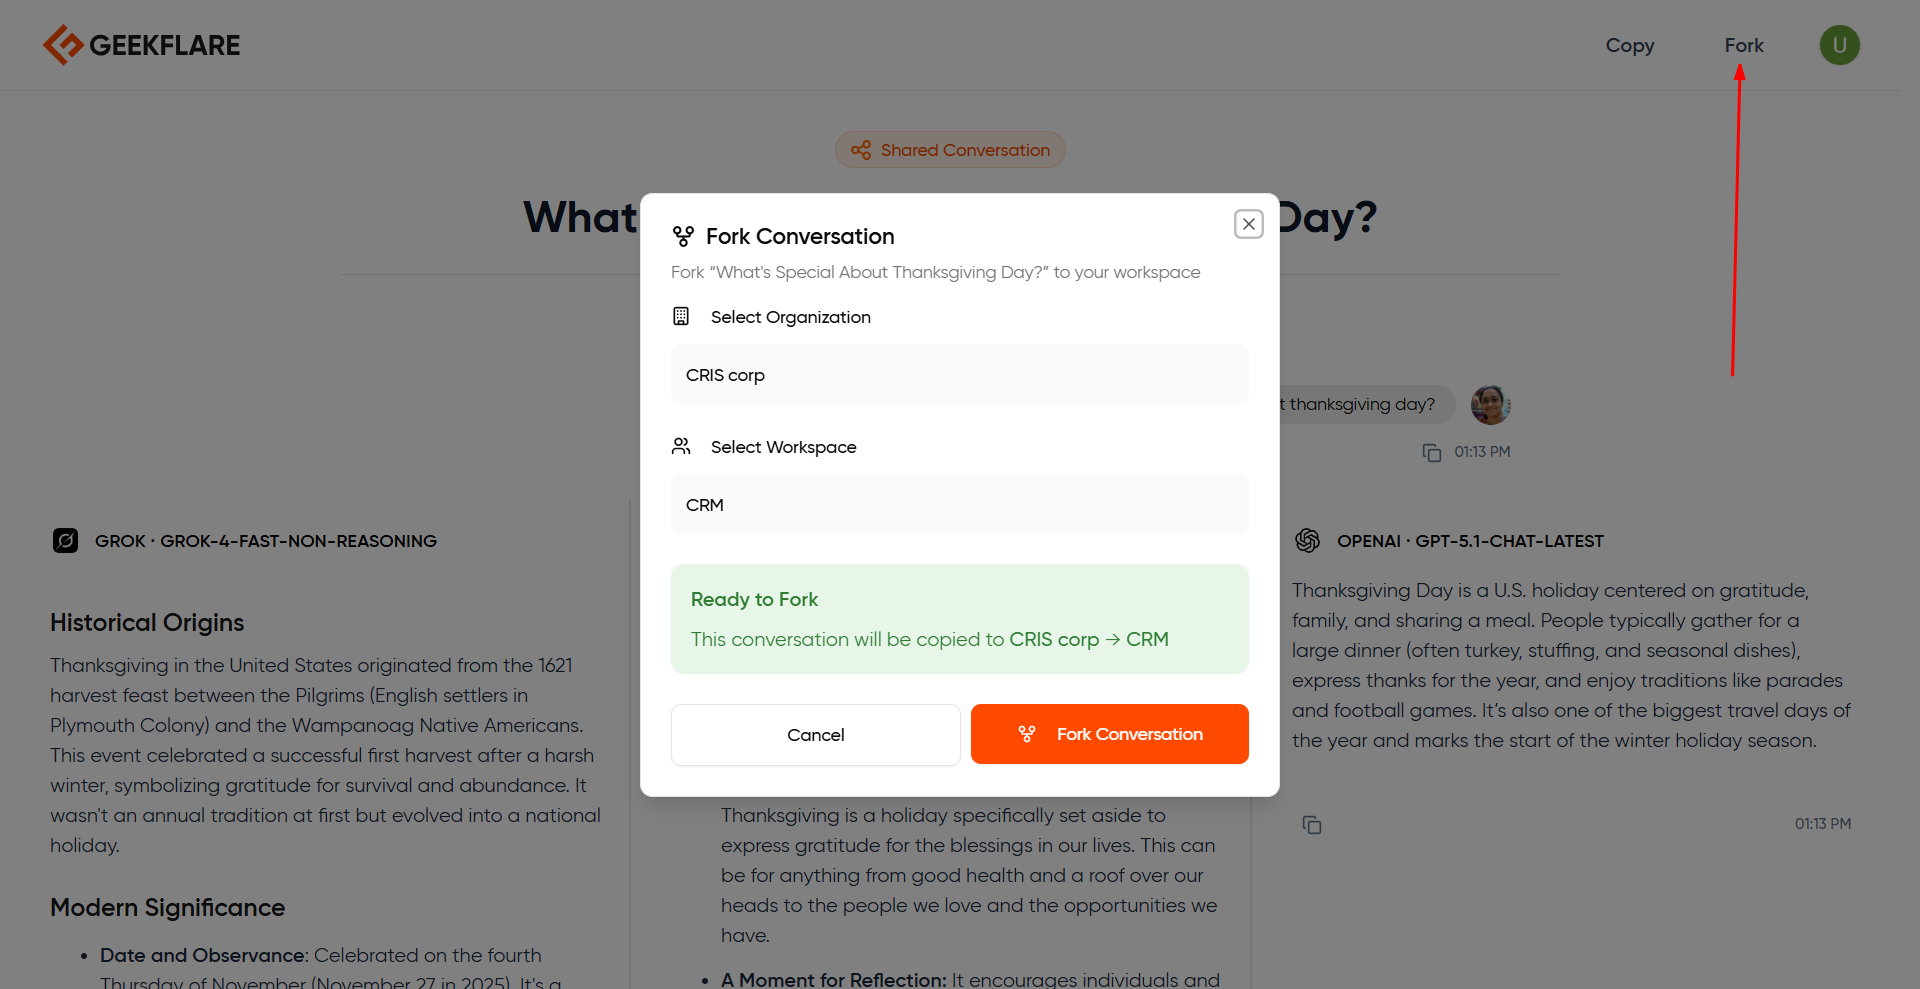Click the Ready to Fork status panel
The width and height of the screenshot is (1920, 989).
959,618
